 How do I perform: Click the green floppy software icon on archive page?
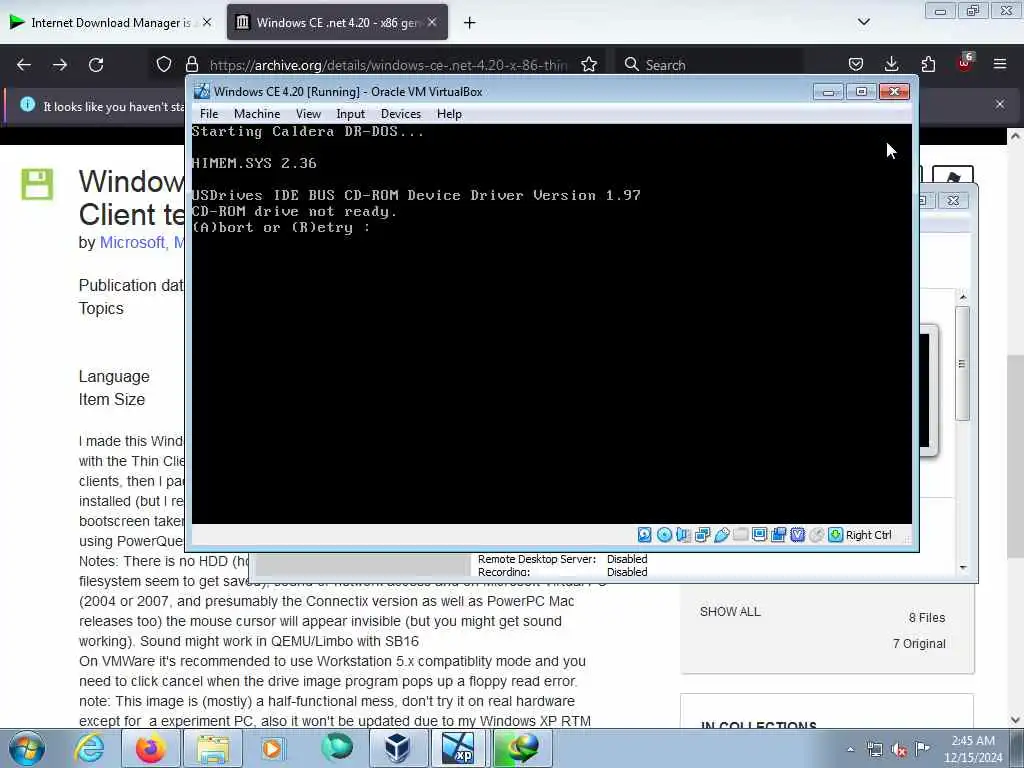[x=37, y=184]
